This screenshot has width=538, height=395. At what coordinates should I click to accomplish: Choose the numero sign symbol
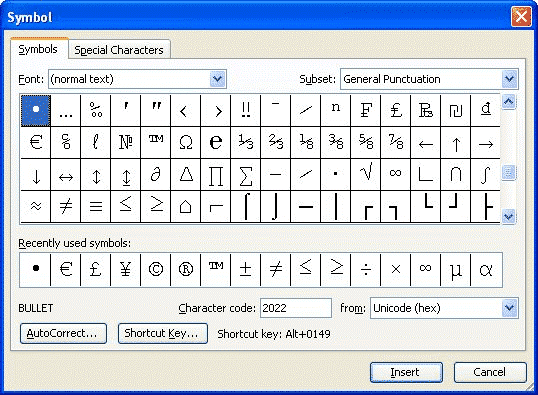pos(126,142)
